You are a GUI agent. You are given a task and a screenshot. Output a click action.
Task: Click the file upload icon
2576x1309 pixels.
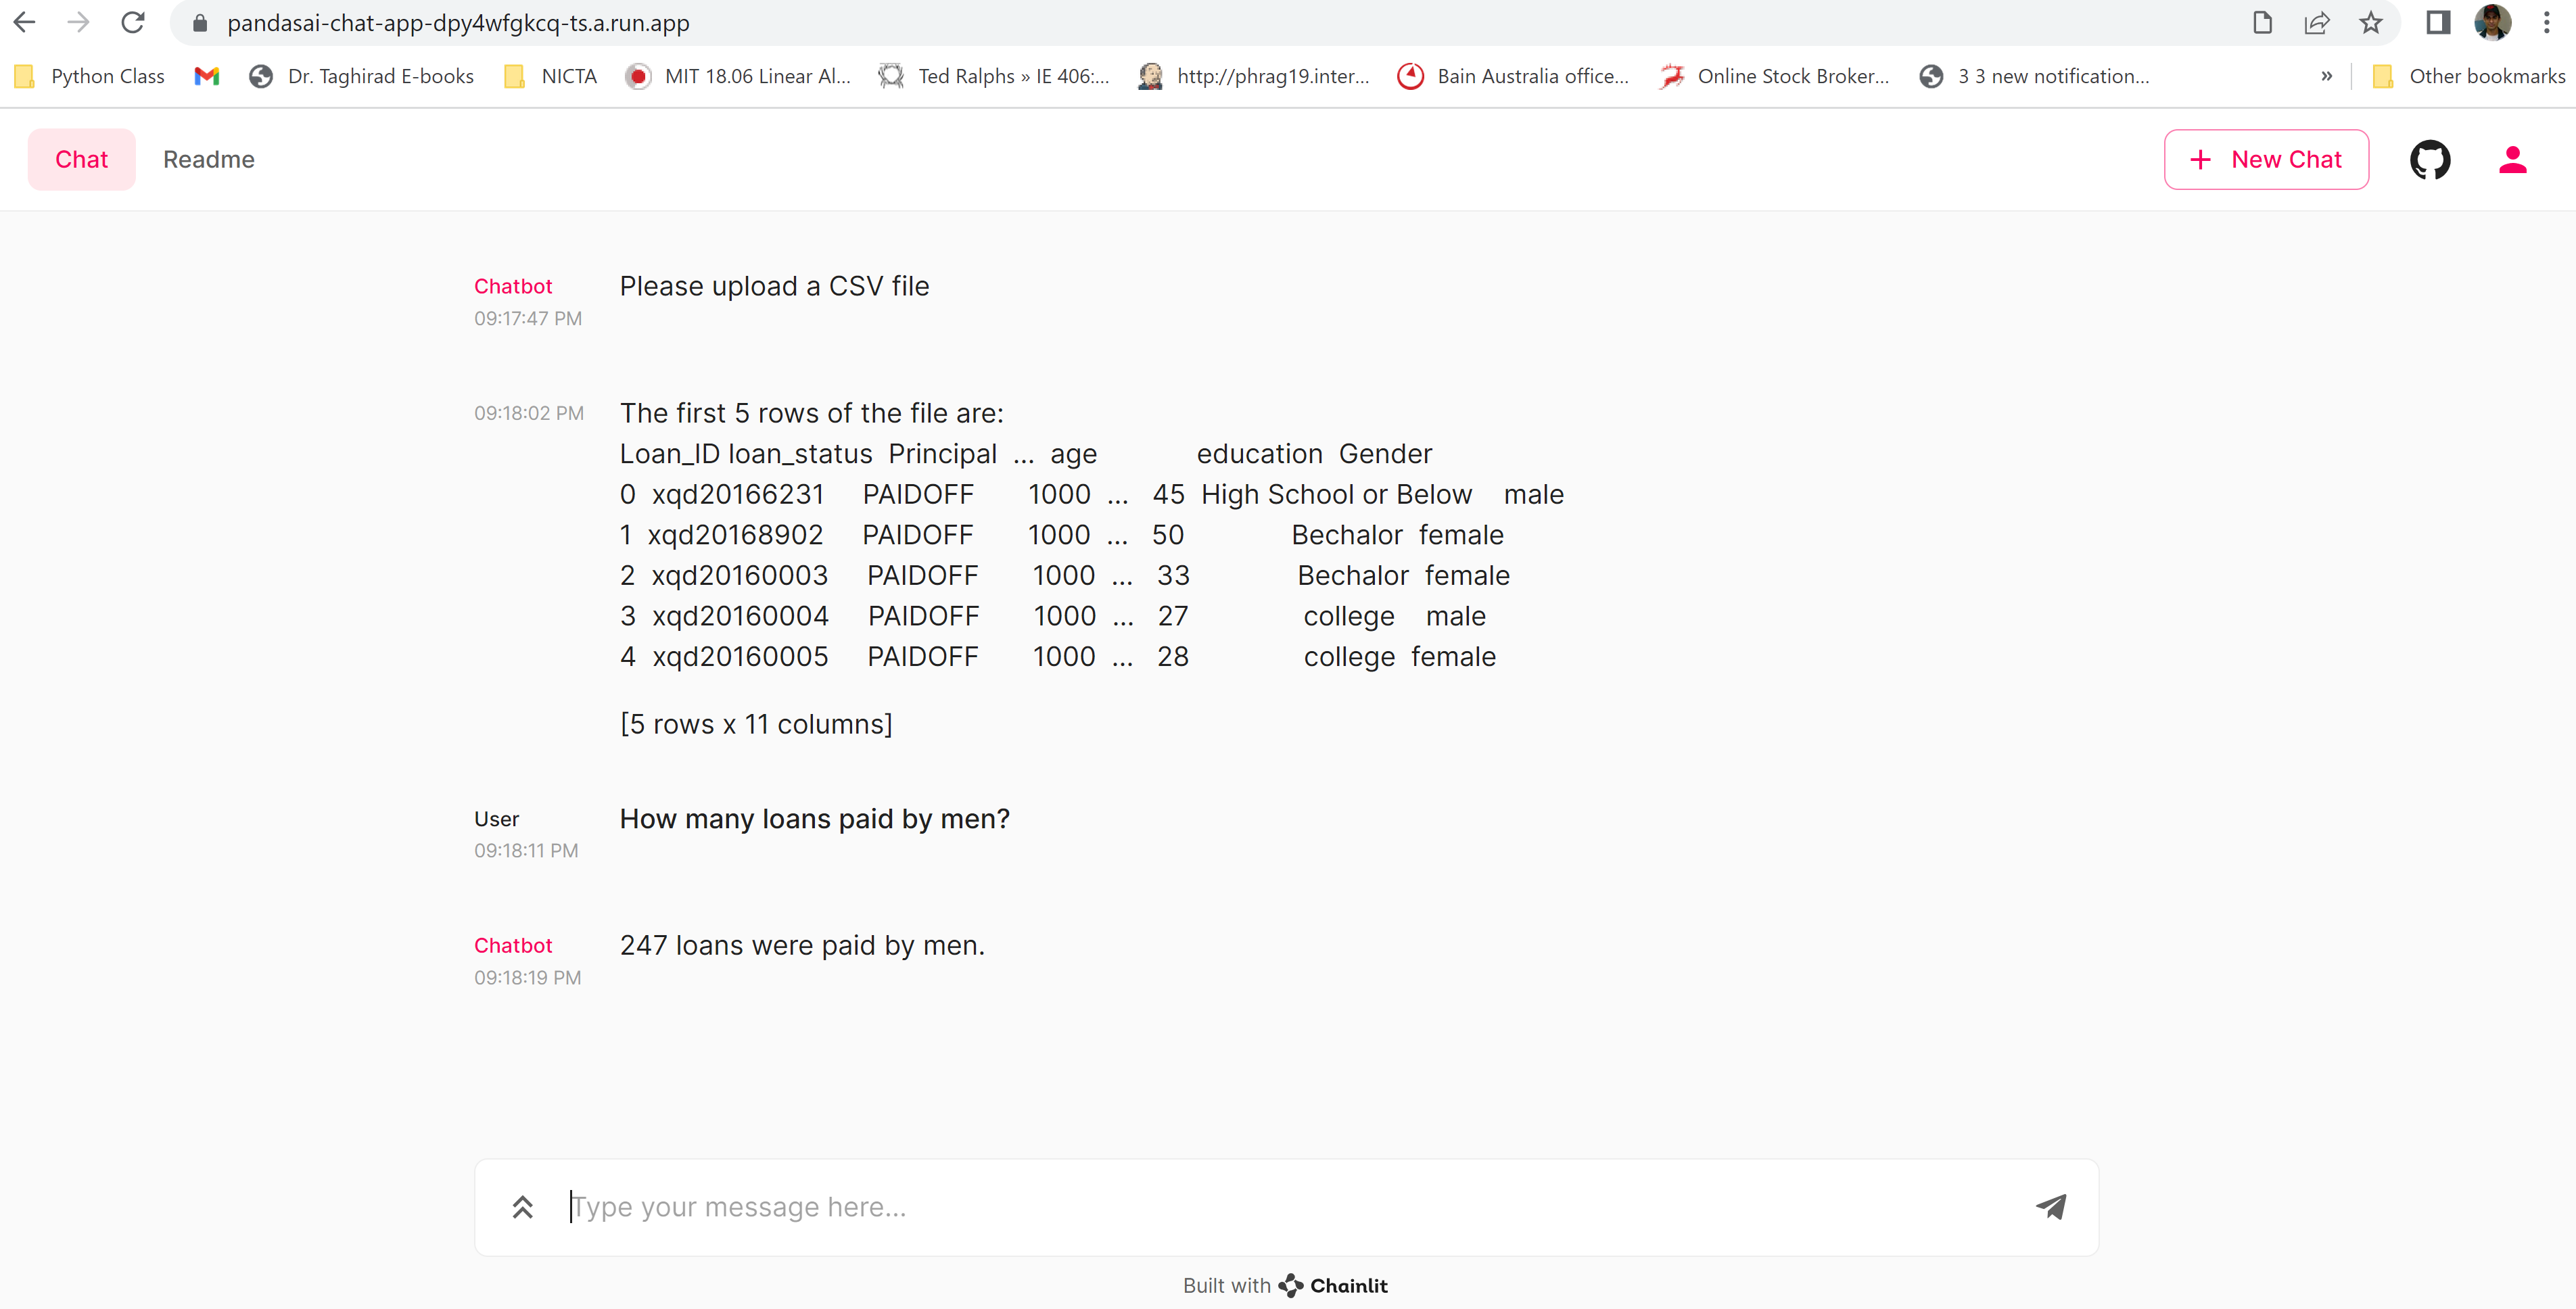523,1207
